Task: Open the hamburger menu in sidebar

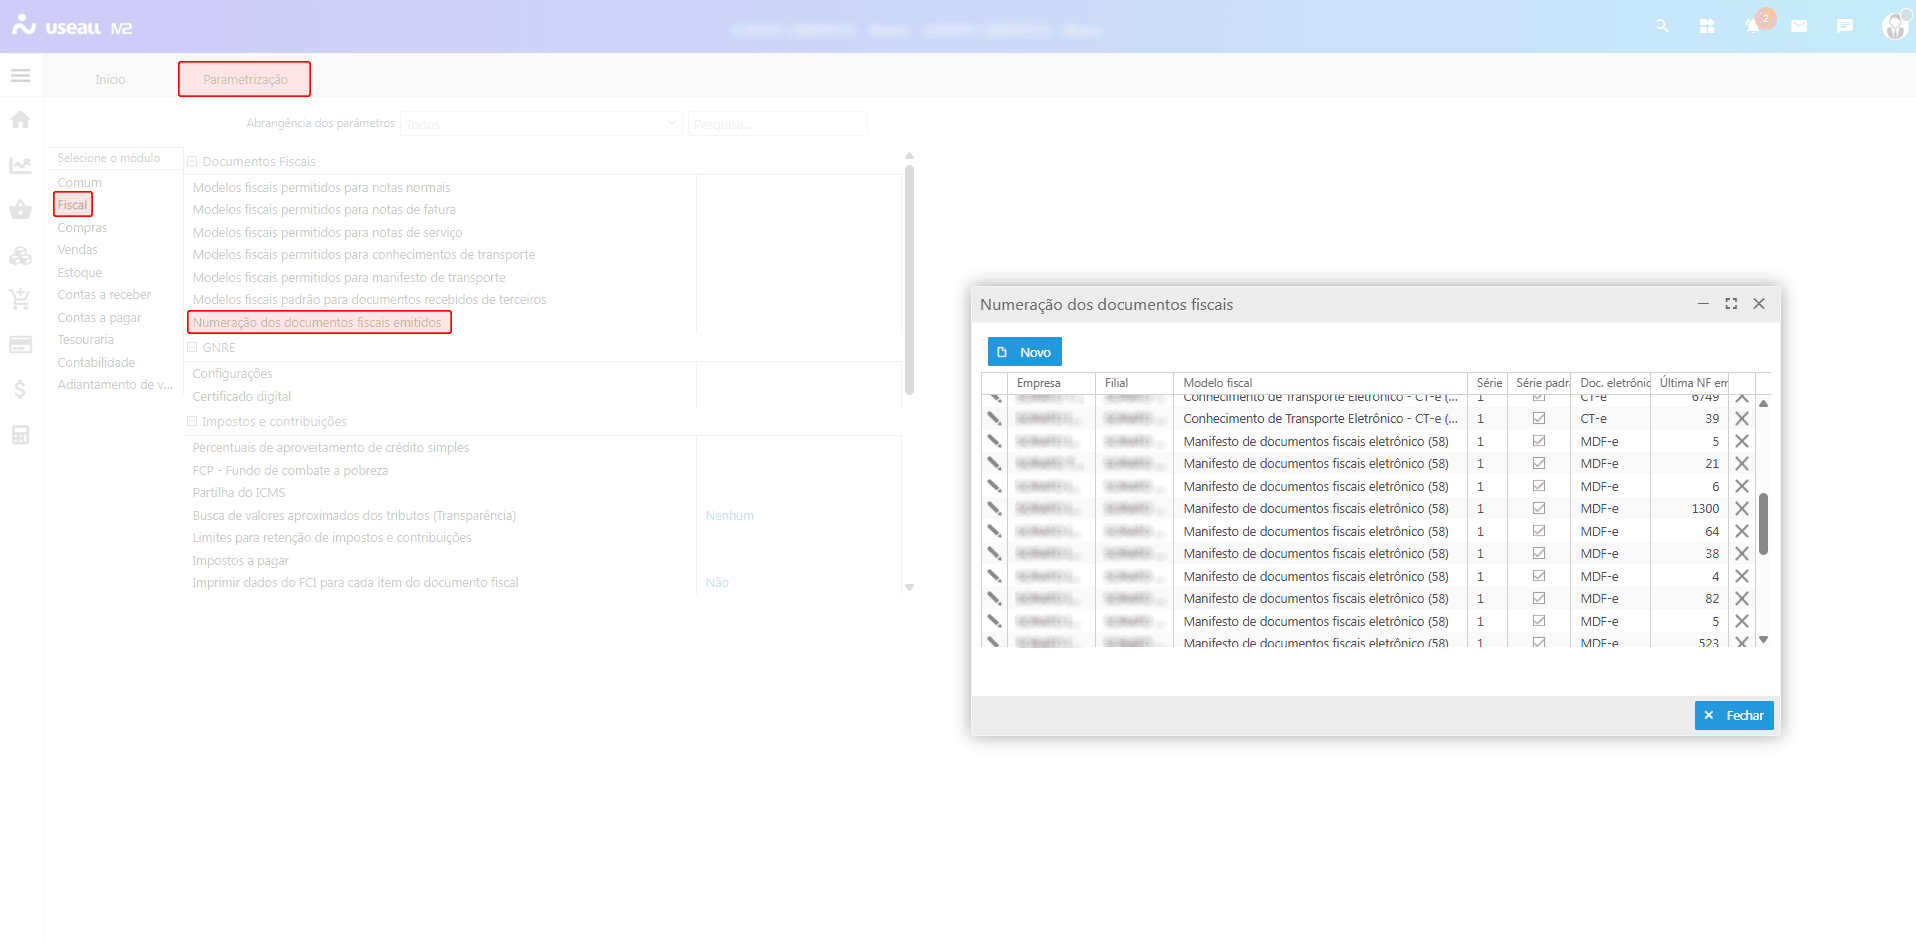Action: pos(20,76)
